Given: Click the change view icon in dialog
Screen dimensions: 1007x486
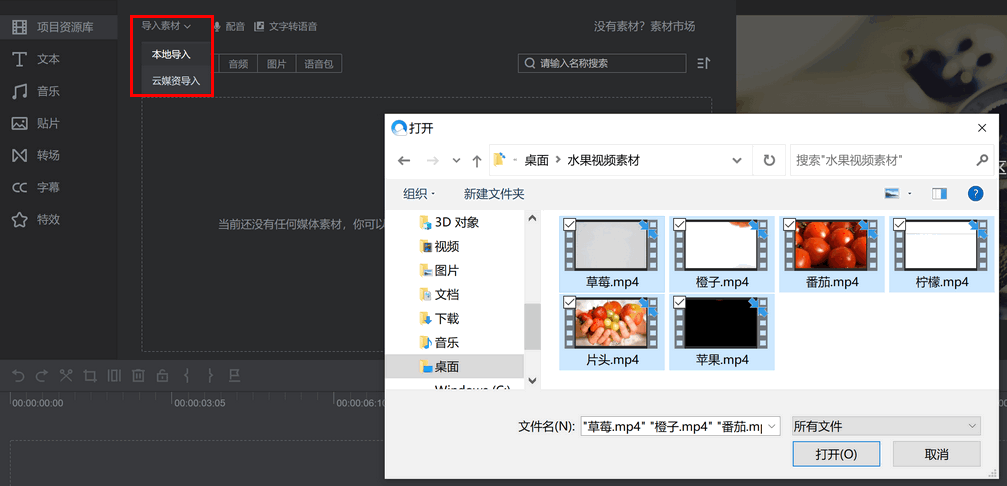Looking at the screenshot, I should pyautogui.click(x=891, y=193).
